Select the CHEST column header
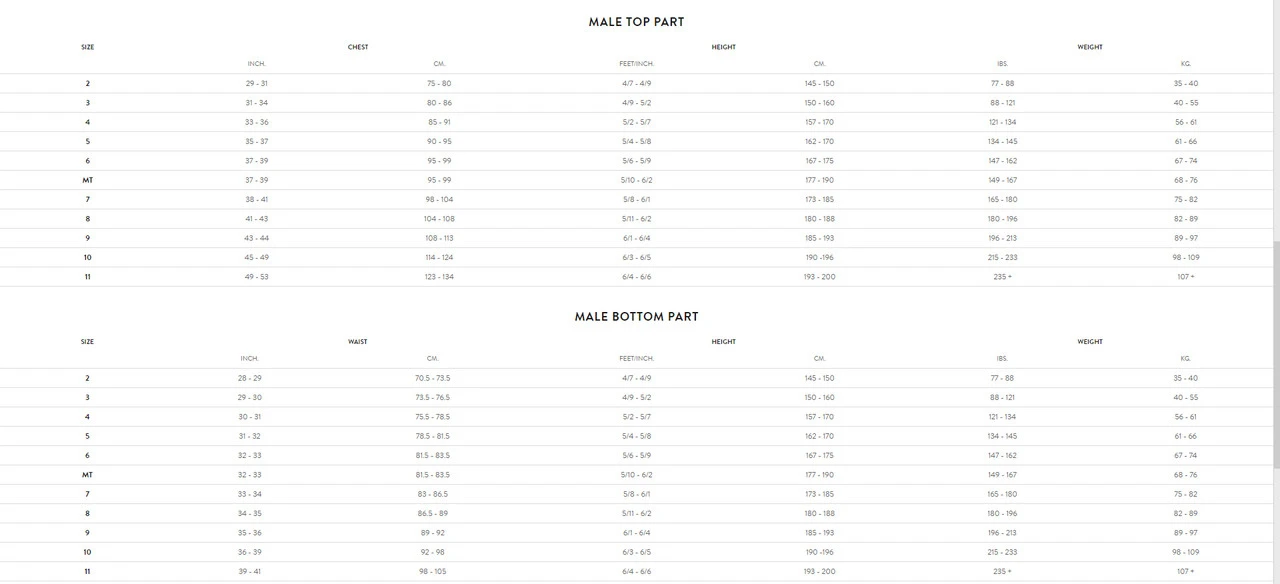 click(357, 47)
